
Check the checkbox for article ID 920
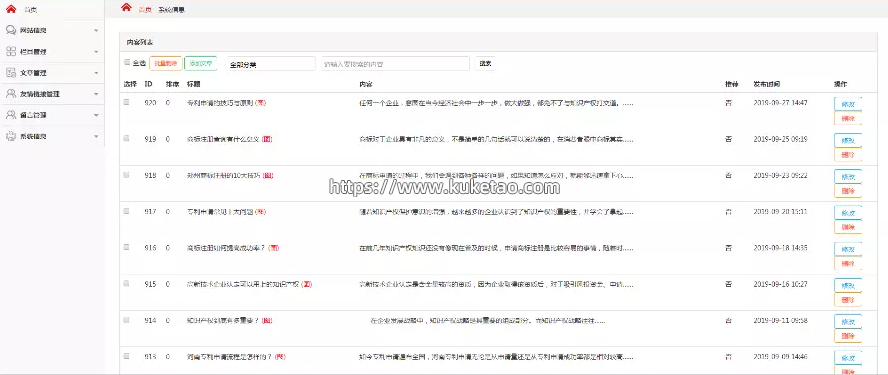(x=127, y=102)
